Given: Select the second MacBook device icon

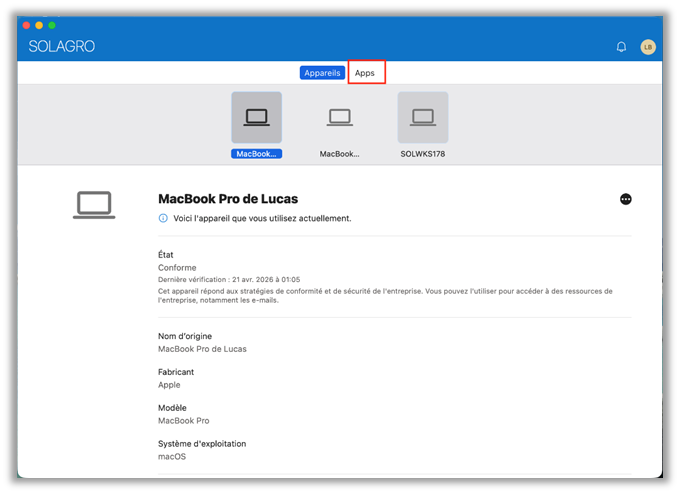Looking at the screenshot, I should [x=340, y=117].
